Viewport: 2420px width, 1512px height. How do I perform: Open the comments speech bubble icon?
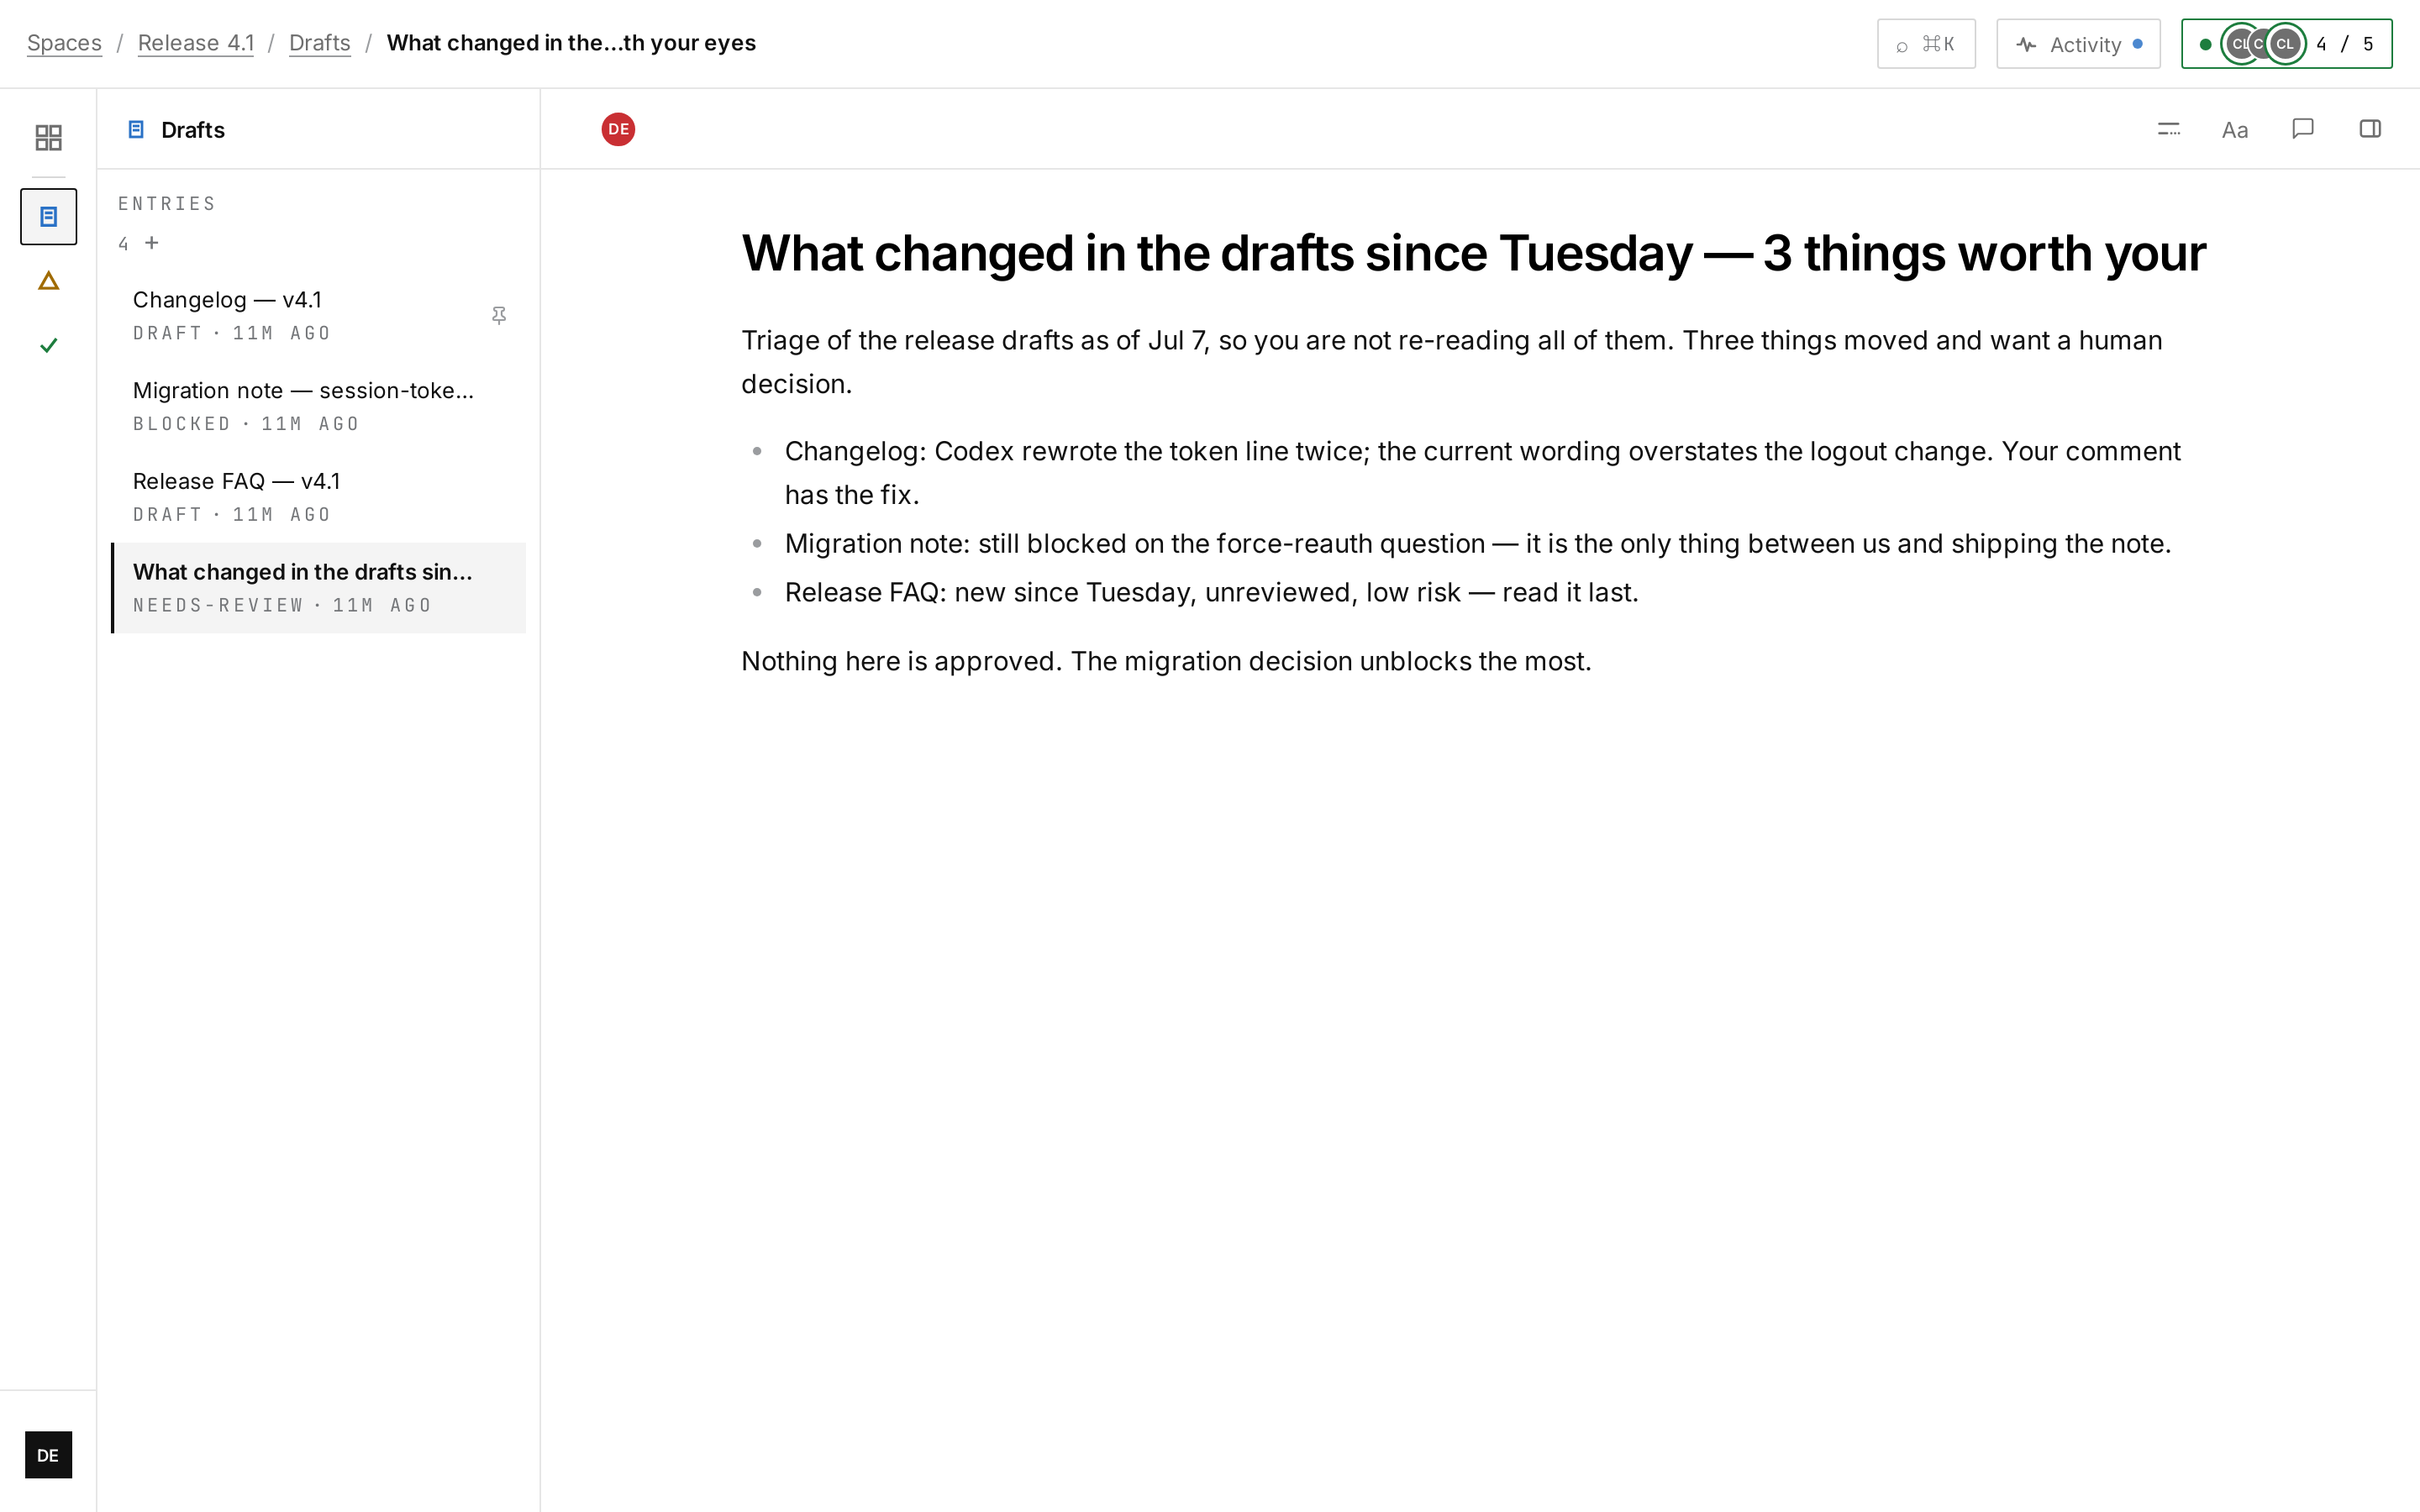coord(2302,129)
